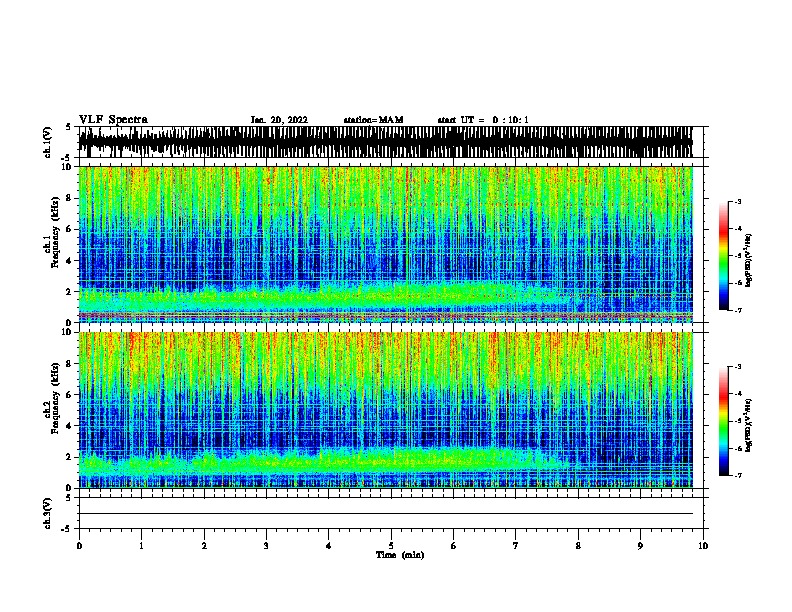Click the -3 label on ch.2 colorbar

tap(737, 367)
